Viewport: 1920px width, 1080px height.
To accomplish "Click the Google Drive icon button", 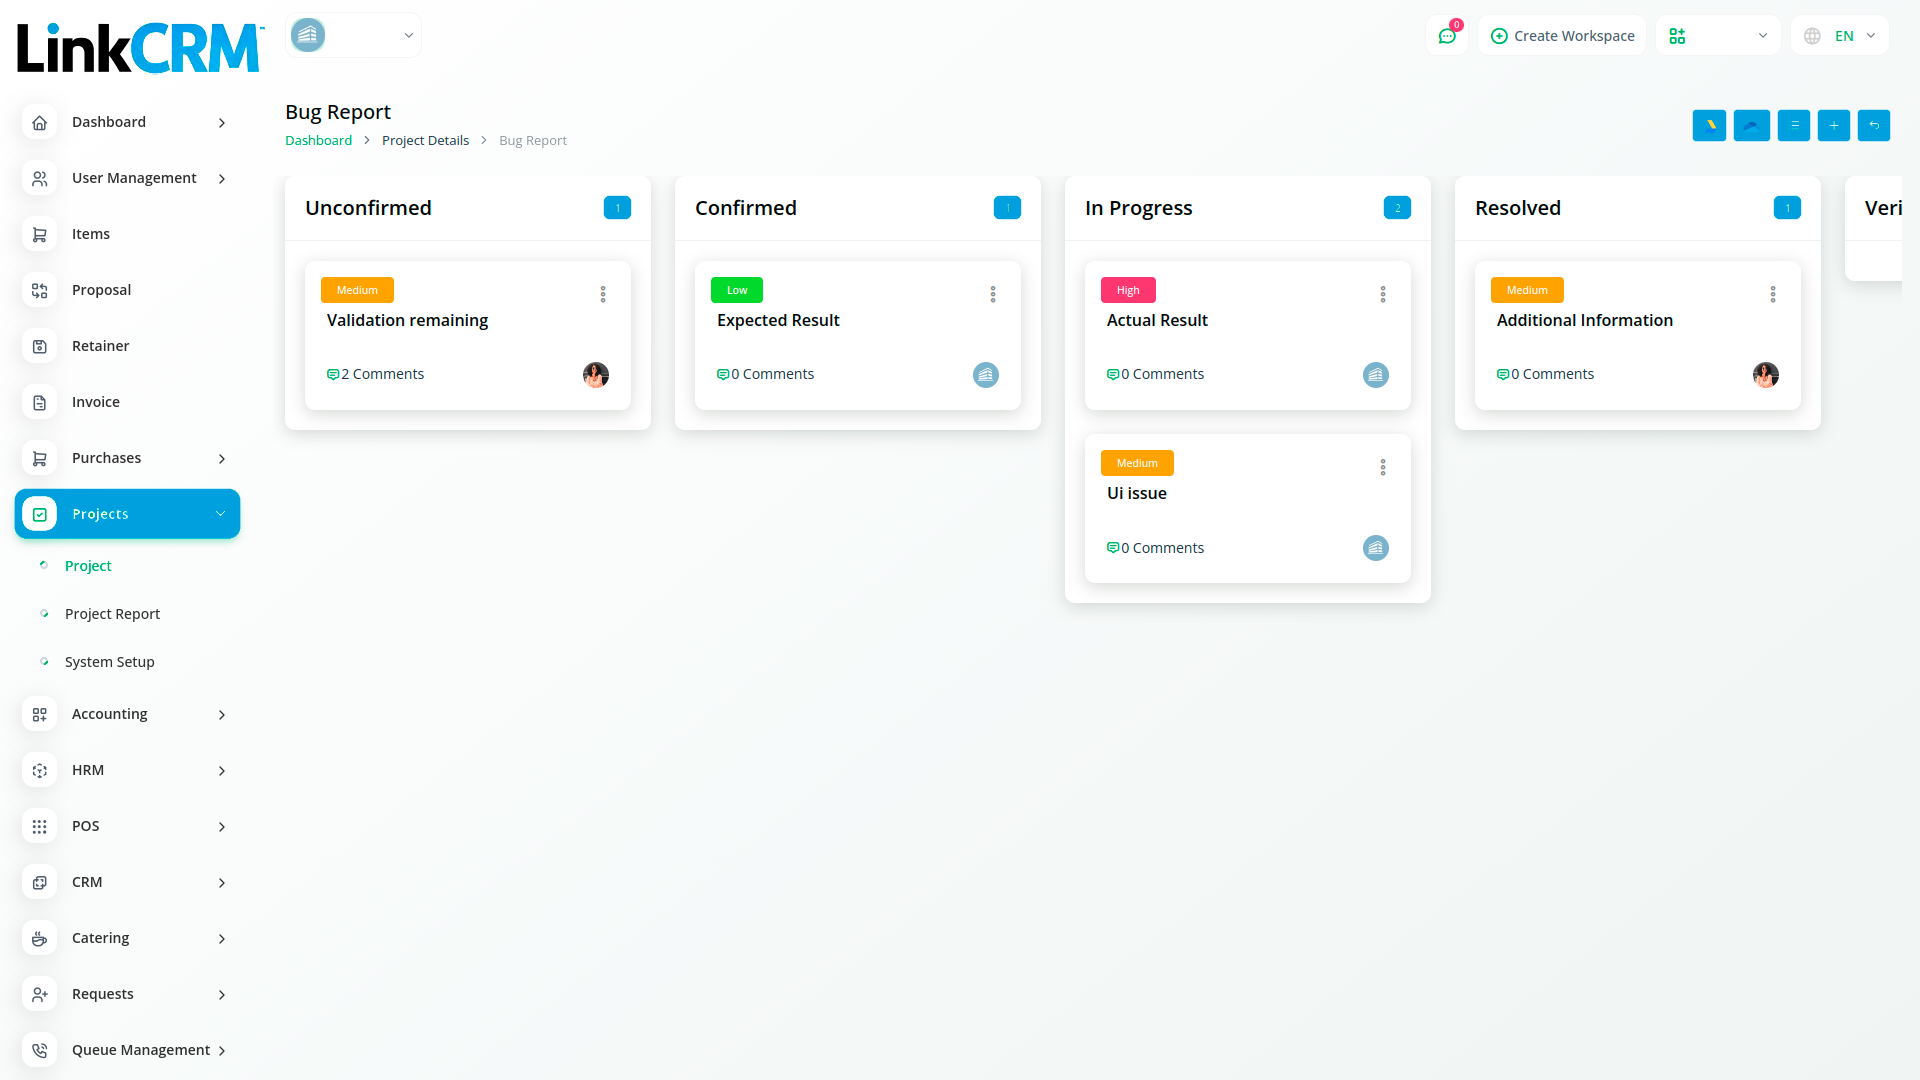I will [1709, 125].
